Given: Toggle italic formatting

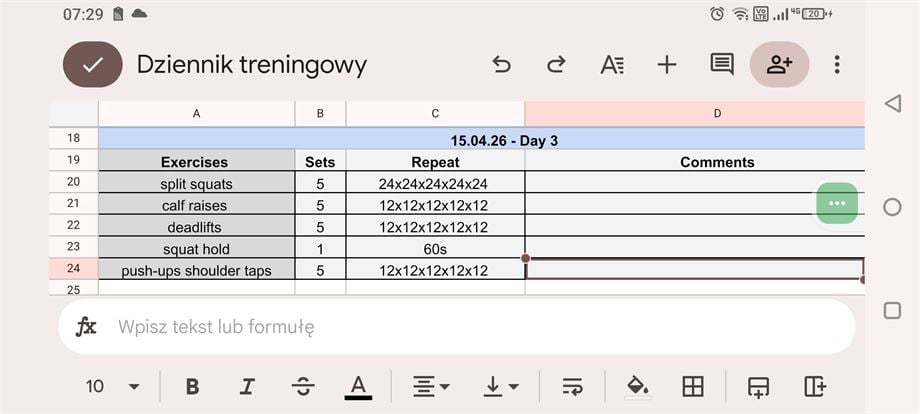Looking at the screenshot, I should point(247,386).
